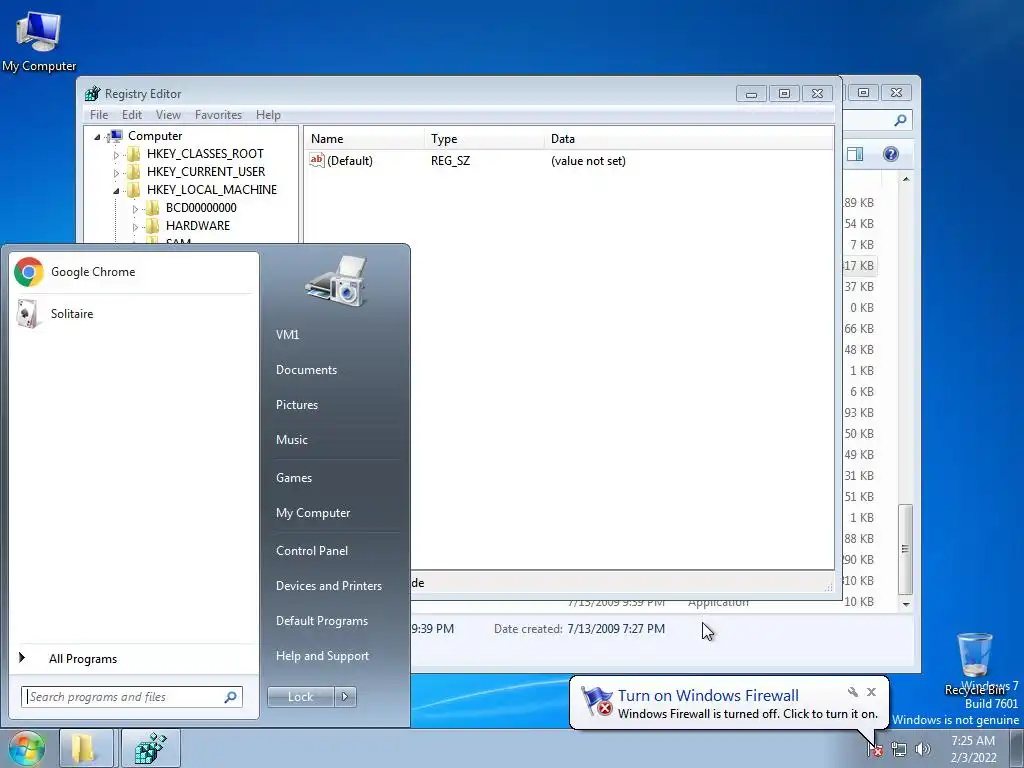Viewport: 1024px width, 768px height.
Task: Click the firewall shield flag icon in balloon
Action: point(596,703)
